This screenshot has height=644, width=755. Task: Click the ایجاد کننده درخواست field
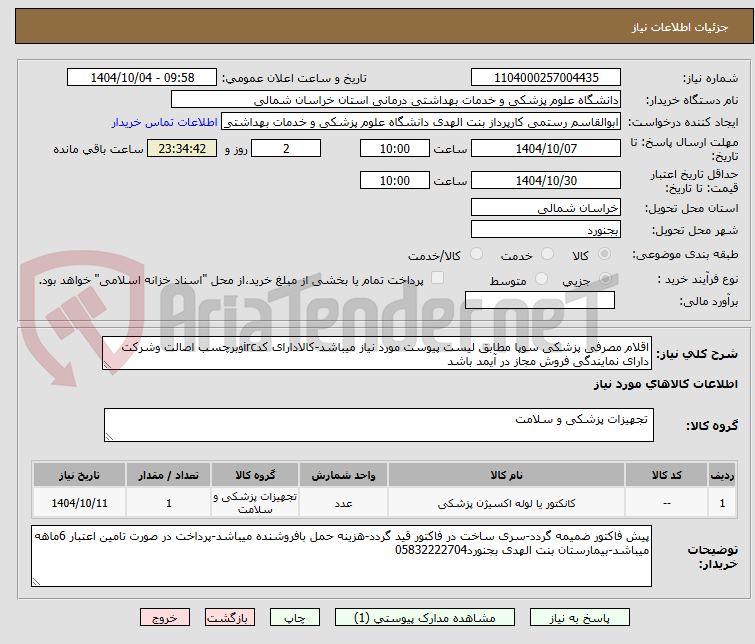(x=421, y=122)
